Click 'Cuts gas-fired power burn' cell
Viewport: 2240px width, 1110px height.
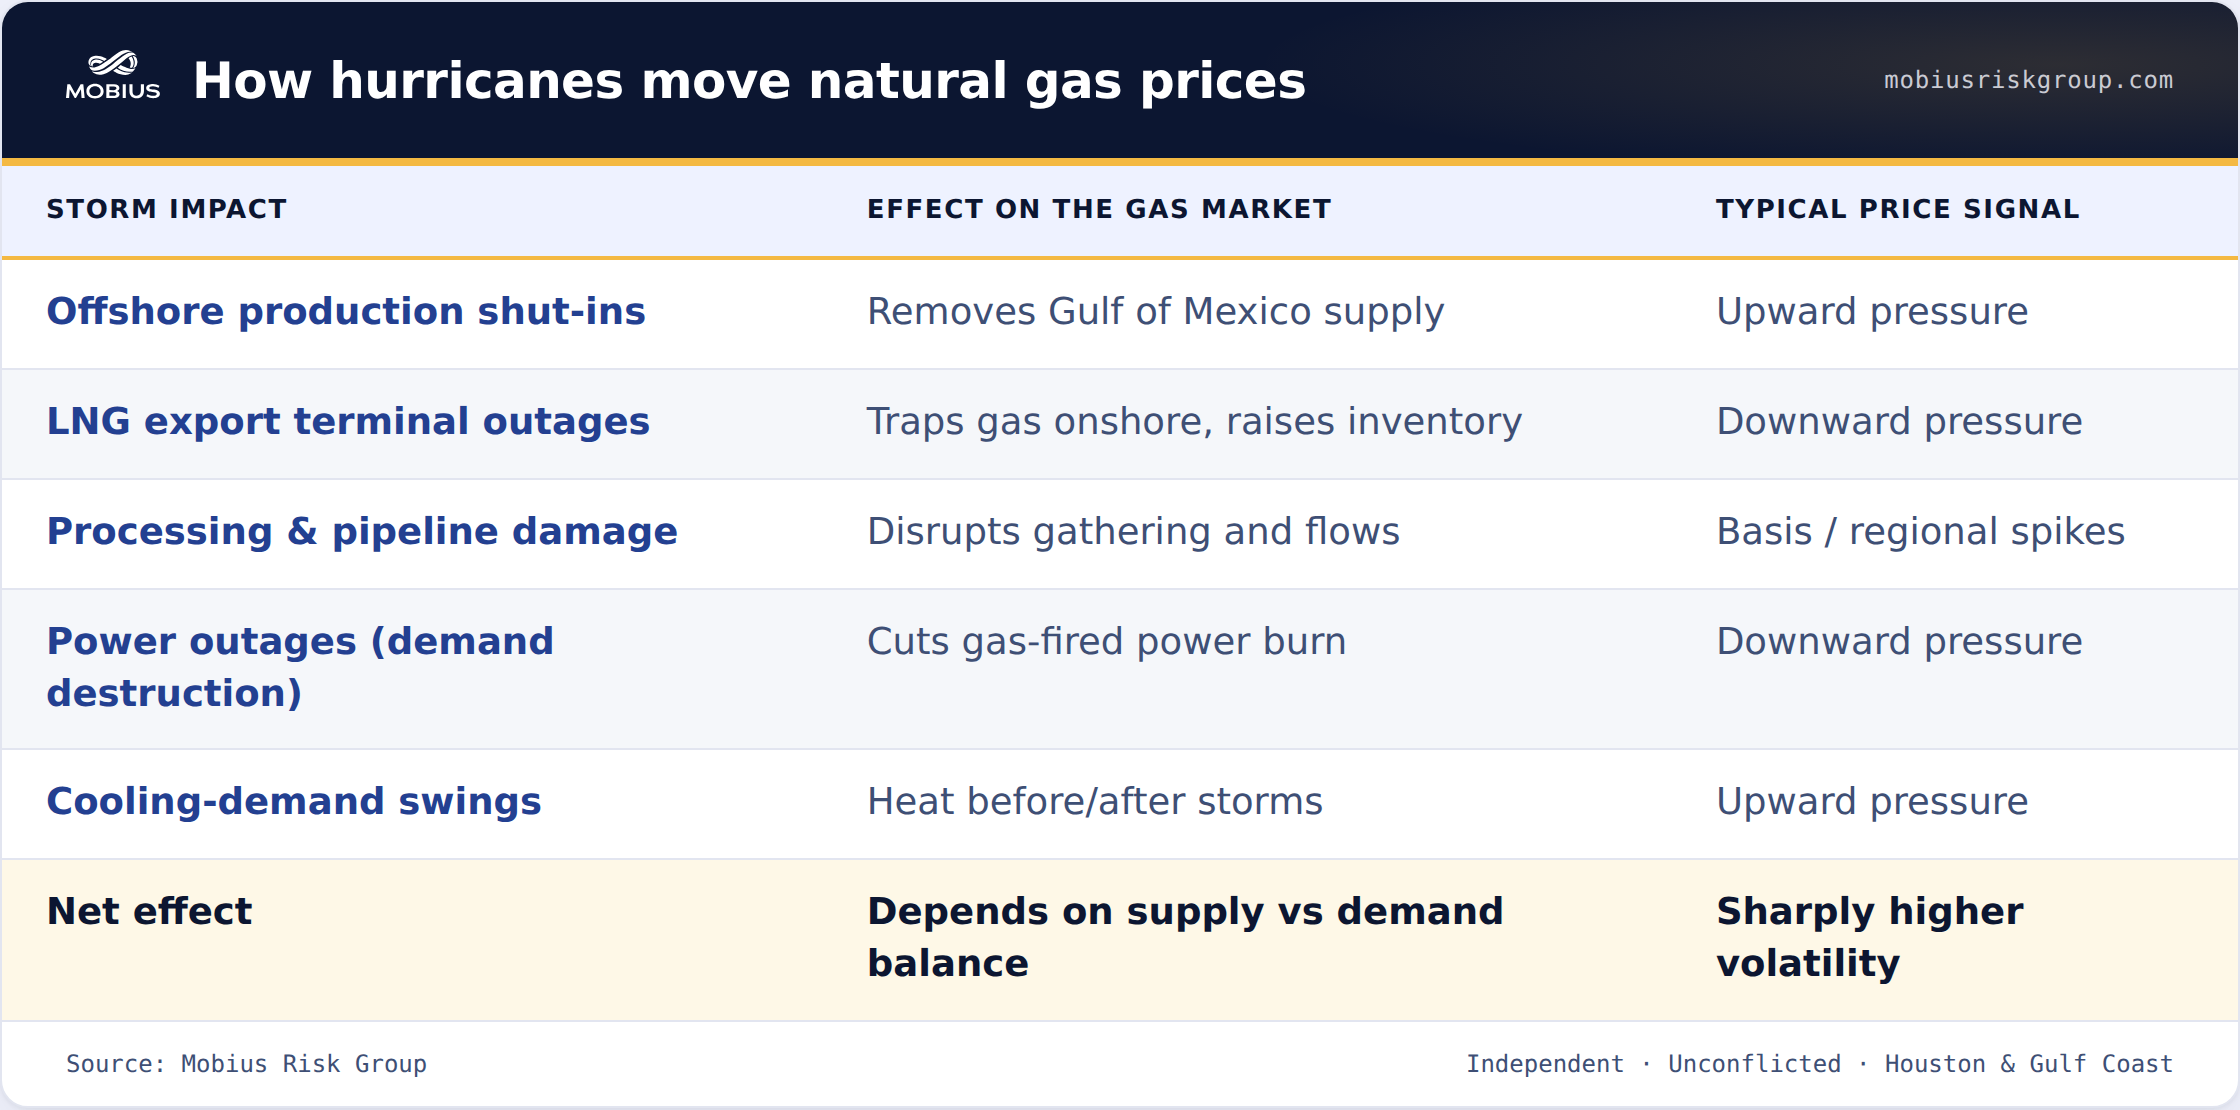click(1106, 641)
